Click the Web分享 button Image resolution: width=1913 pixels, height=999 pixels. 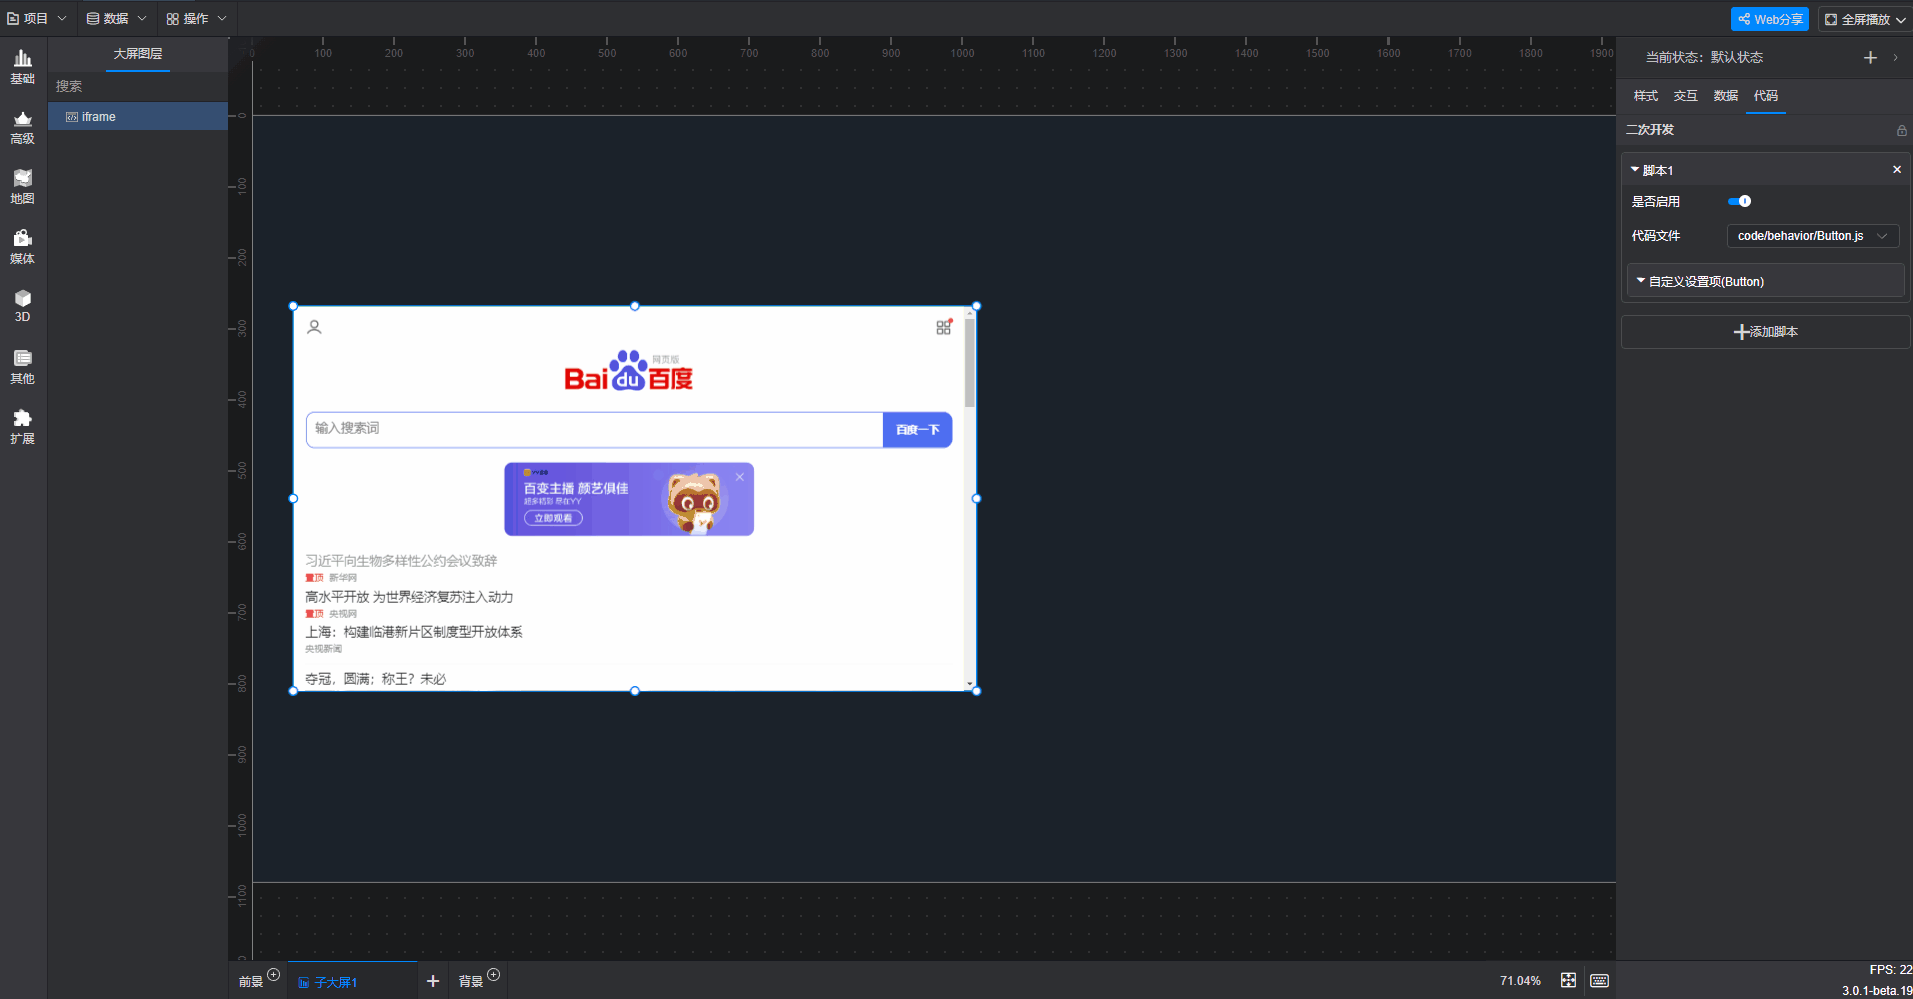(1770, 19)
